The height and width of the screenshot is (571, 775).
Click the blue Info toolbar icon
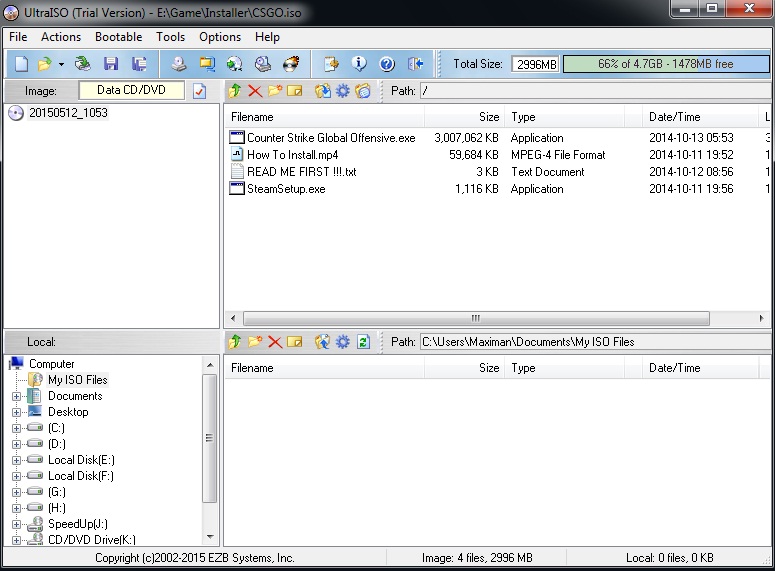[x=359, y=64]
